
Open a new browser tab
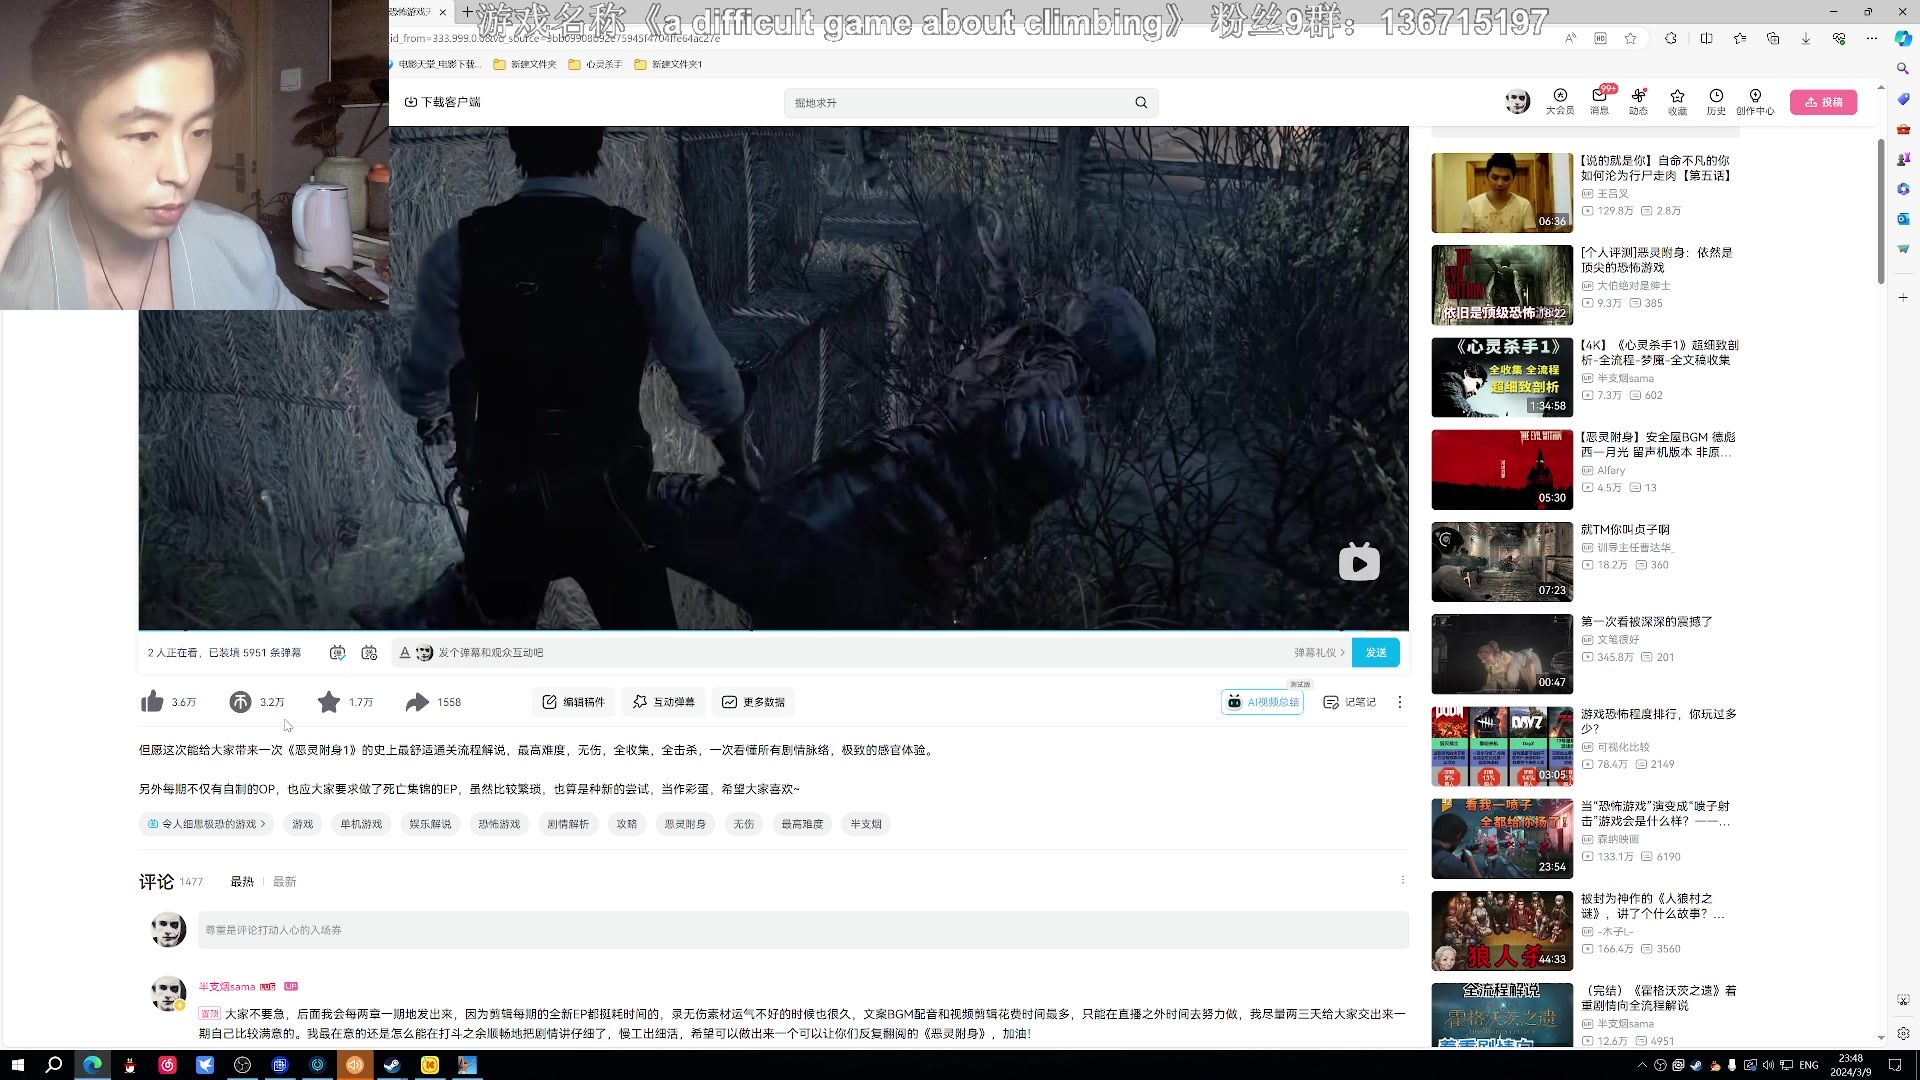click(467, 11)
